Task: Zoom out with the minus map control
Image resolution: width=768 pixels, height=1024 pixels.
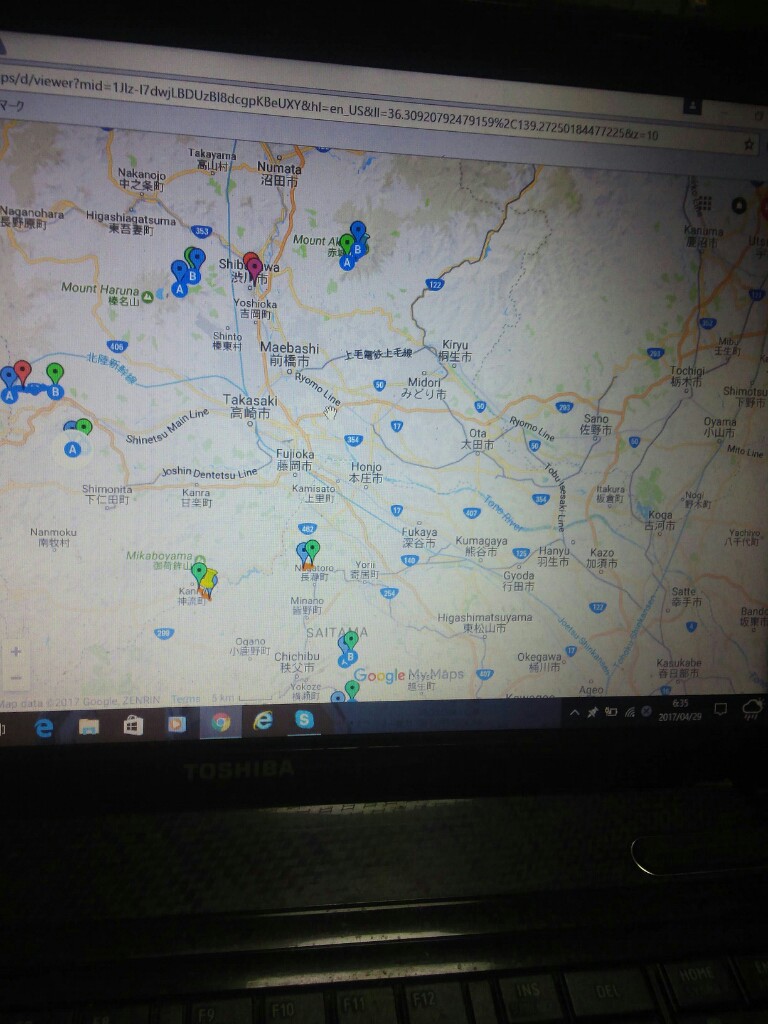Action: (16, 677)
